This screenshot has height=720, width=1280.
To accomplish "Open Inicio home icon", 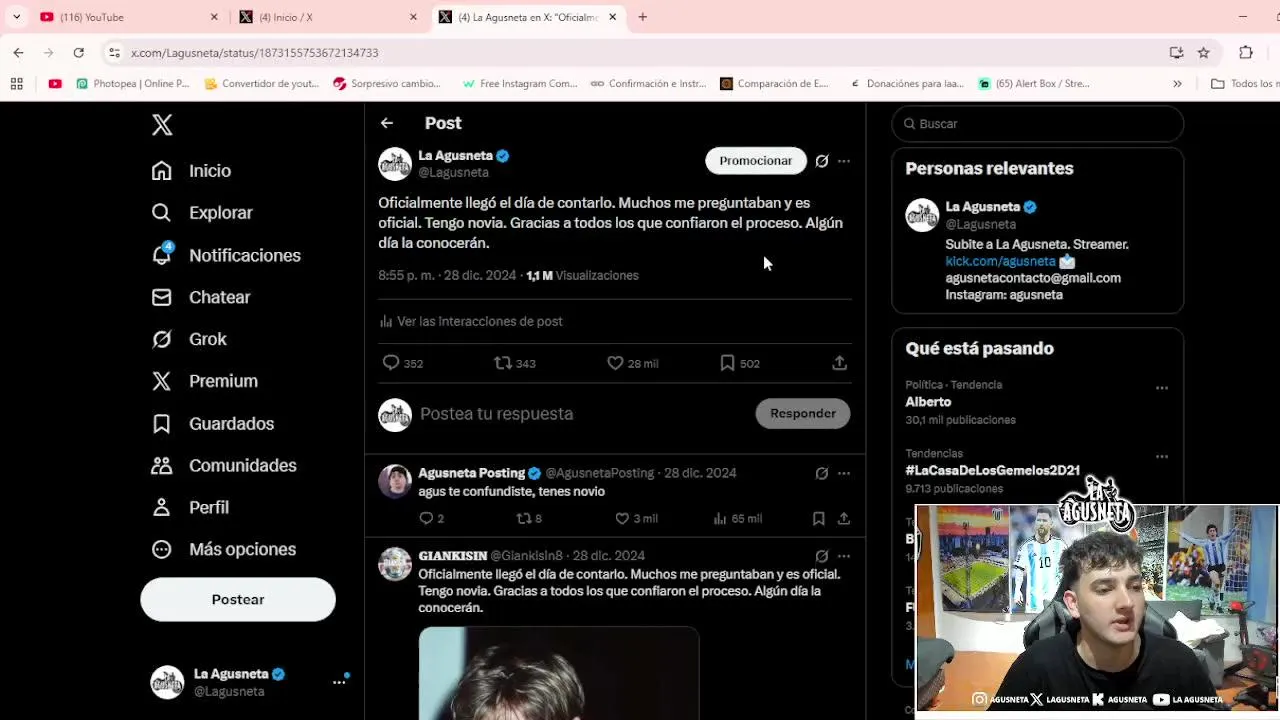I will pos(161,171).
